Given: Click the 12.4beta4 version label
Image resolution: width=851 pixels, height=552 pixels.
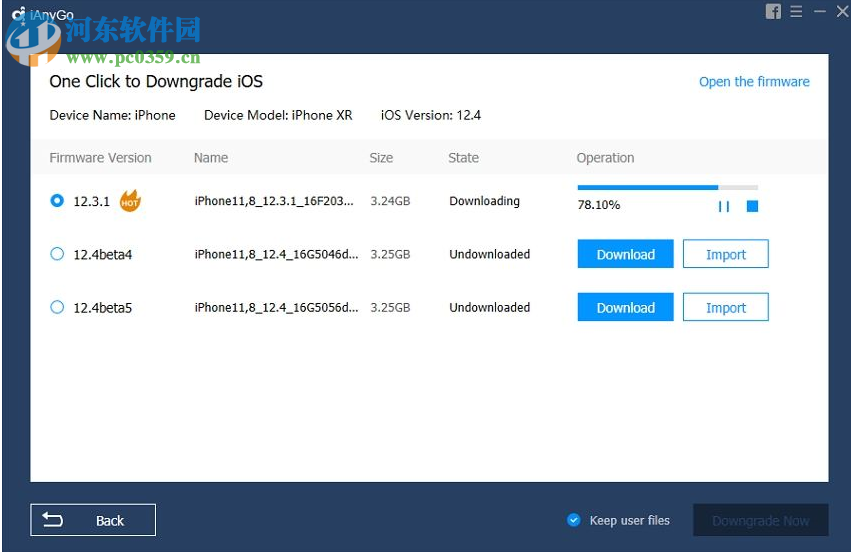Looking at the screenshot, I should (103, 255).
